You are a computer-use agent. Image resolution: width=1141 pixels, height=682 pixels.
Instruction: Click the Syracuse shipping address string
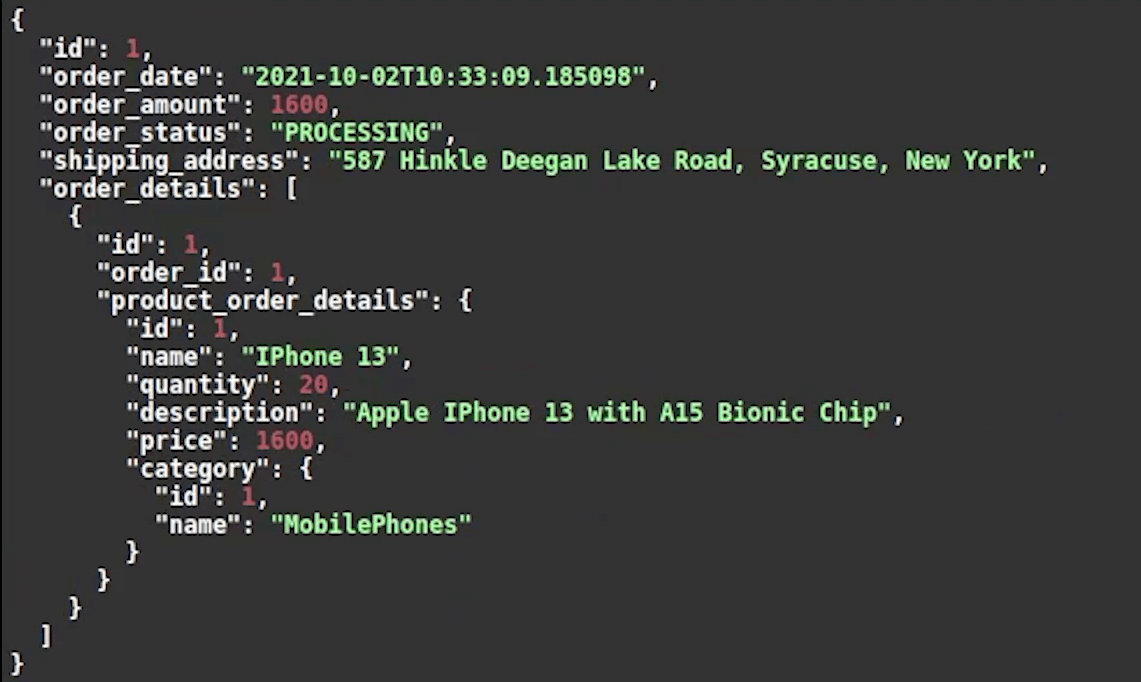pyautogui.click(x=681, y=161)
